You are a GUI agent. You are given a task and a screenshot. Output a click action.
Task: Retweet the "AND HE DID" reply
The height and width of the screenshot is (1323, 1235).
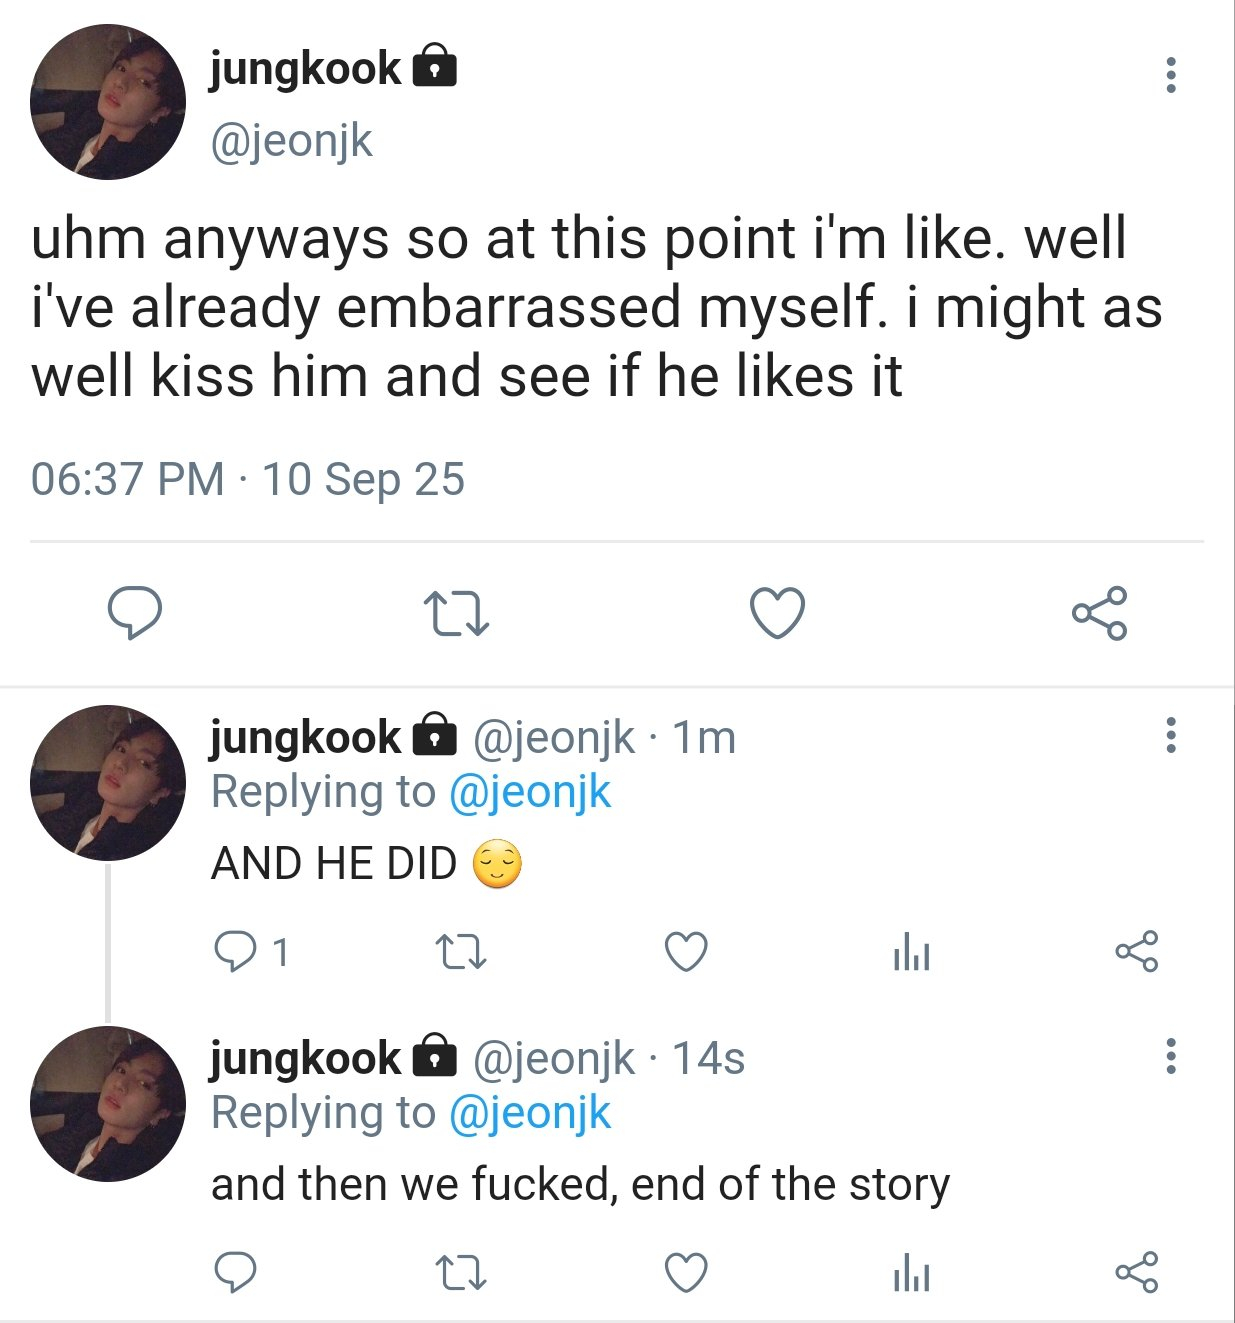[462, 953]
